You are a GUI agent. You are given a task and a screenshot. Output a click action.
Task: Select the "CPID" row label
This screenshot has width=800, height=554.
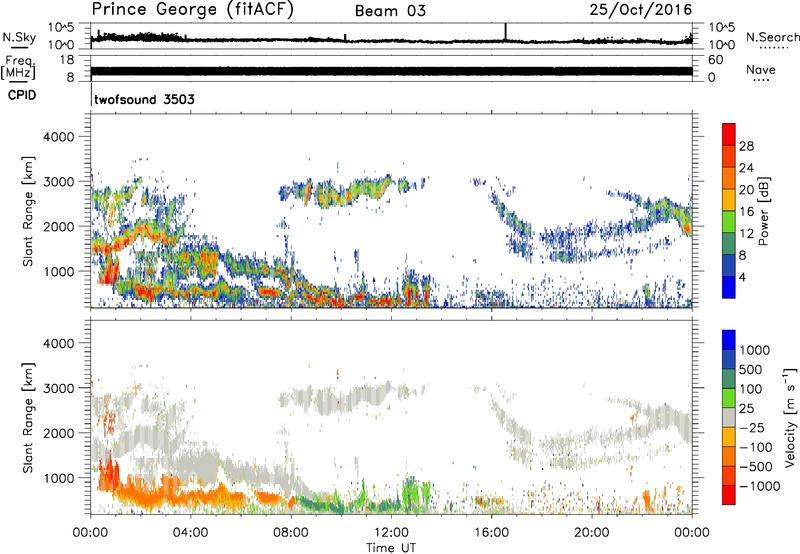pyautogui.click(x=22, y=95)
